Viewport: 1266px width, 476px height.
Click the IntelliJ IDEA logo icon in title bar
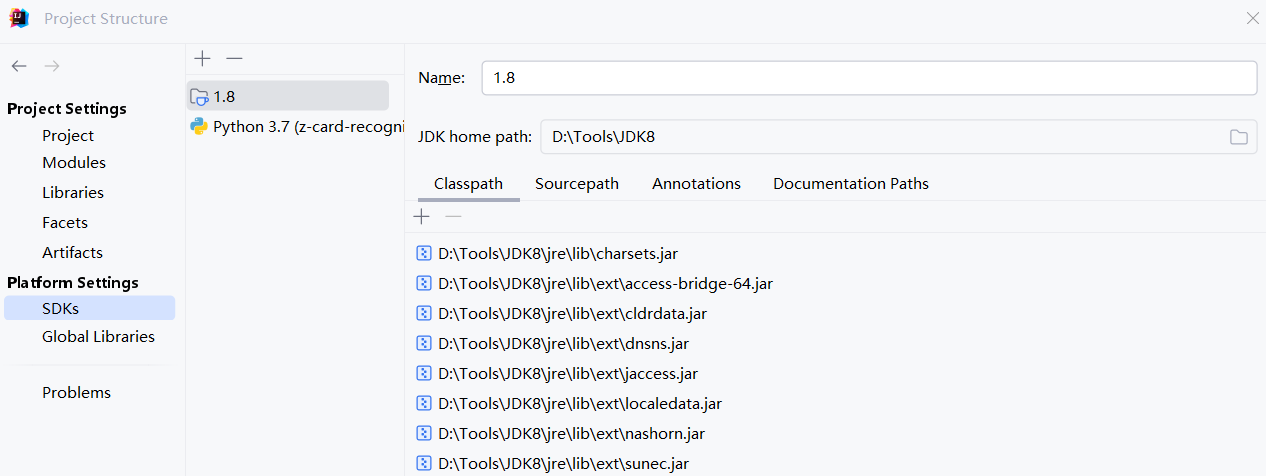point(19,18)
